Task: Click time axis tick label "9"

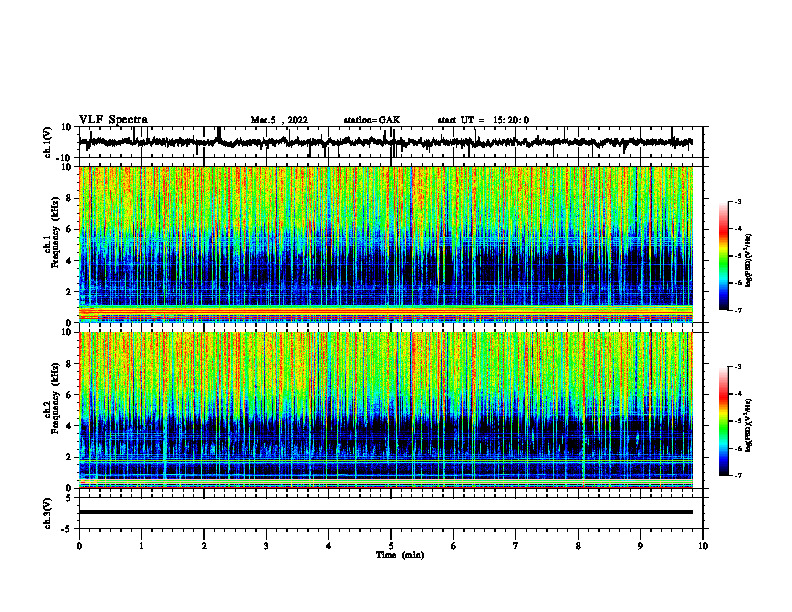Action: click(640, 546)
